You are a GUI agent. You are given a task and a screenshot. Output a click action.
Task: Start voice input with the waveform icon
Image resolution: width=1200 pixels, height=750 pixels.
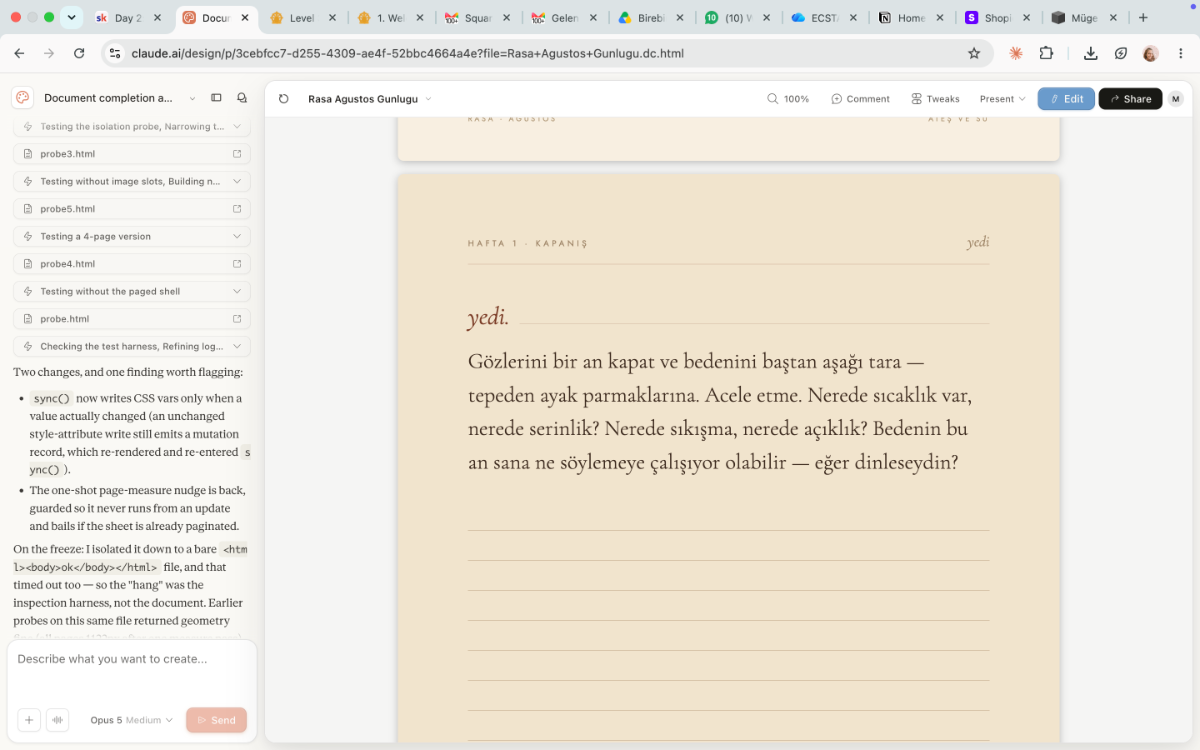point(58,720)
